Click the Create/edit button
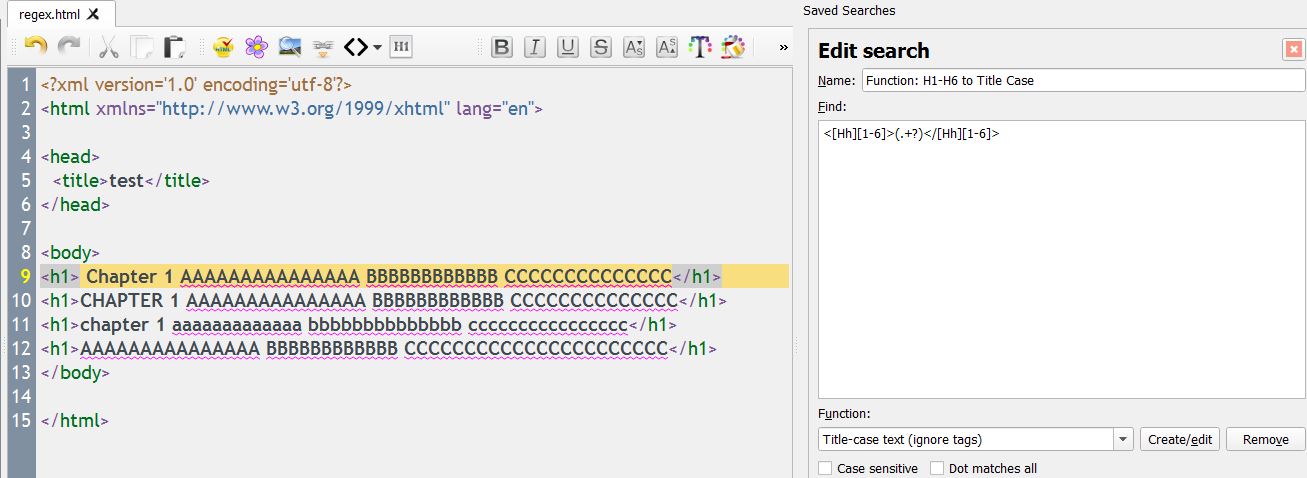1307x478 pixels. tap(1180, 439)
